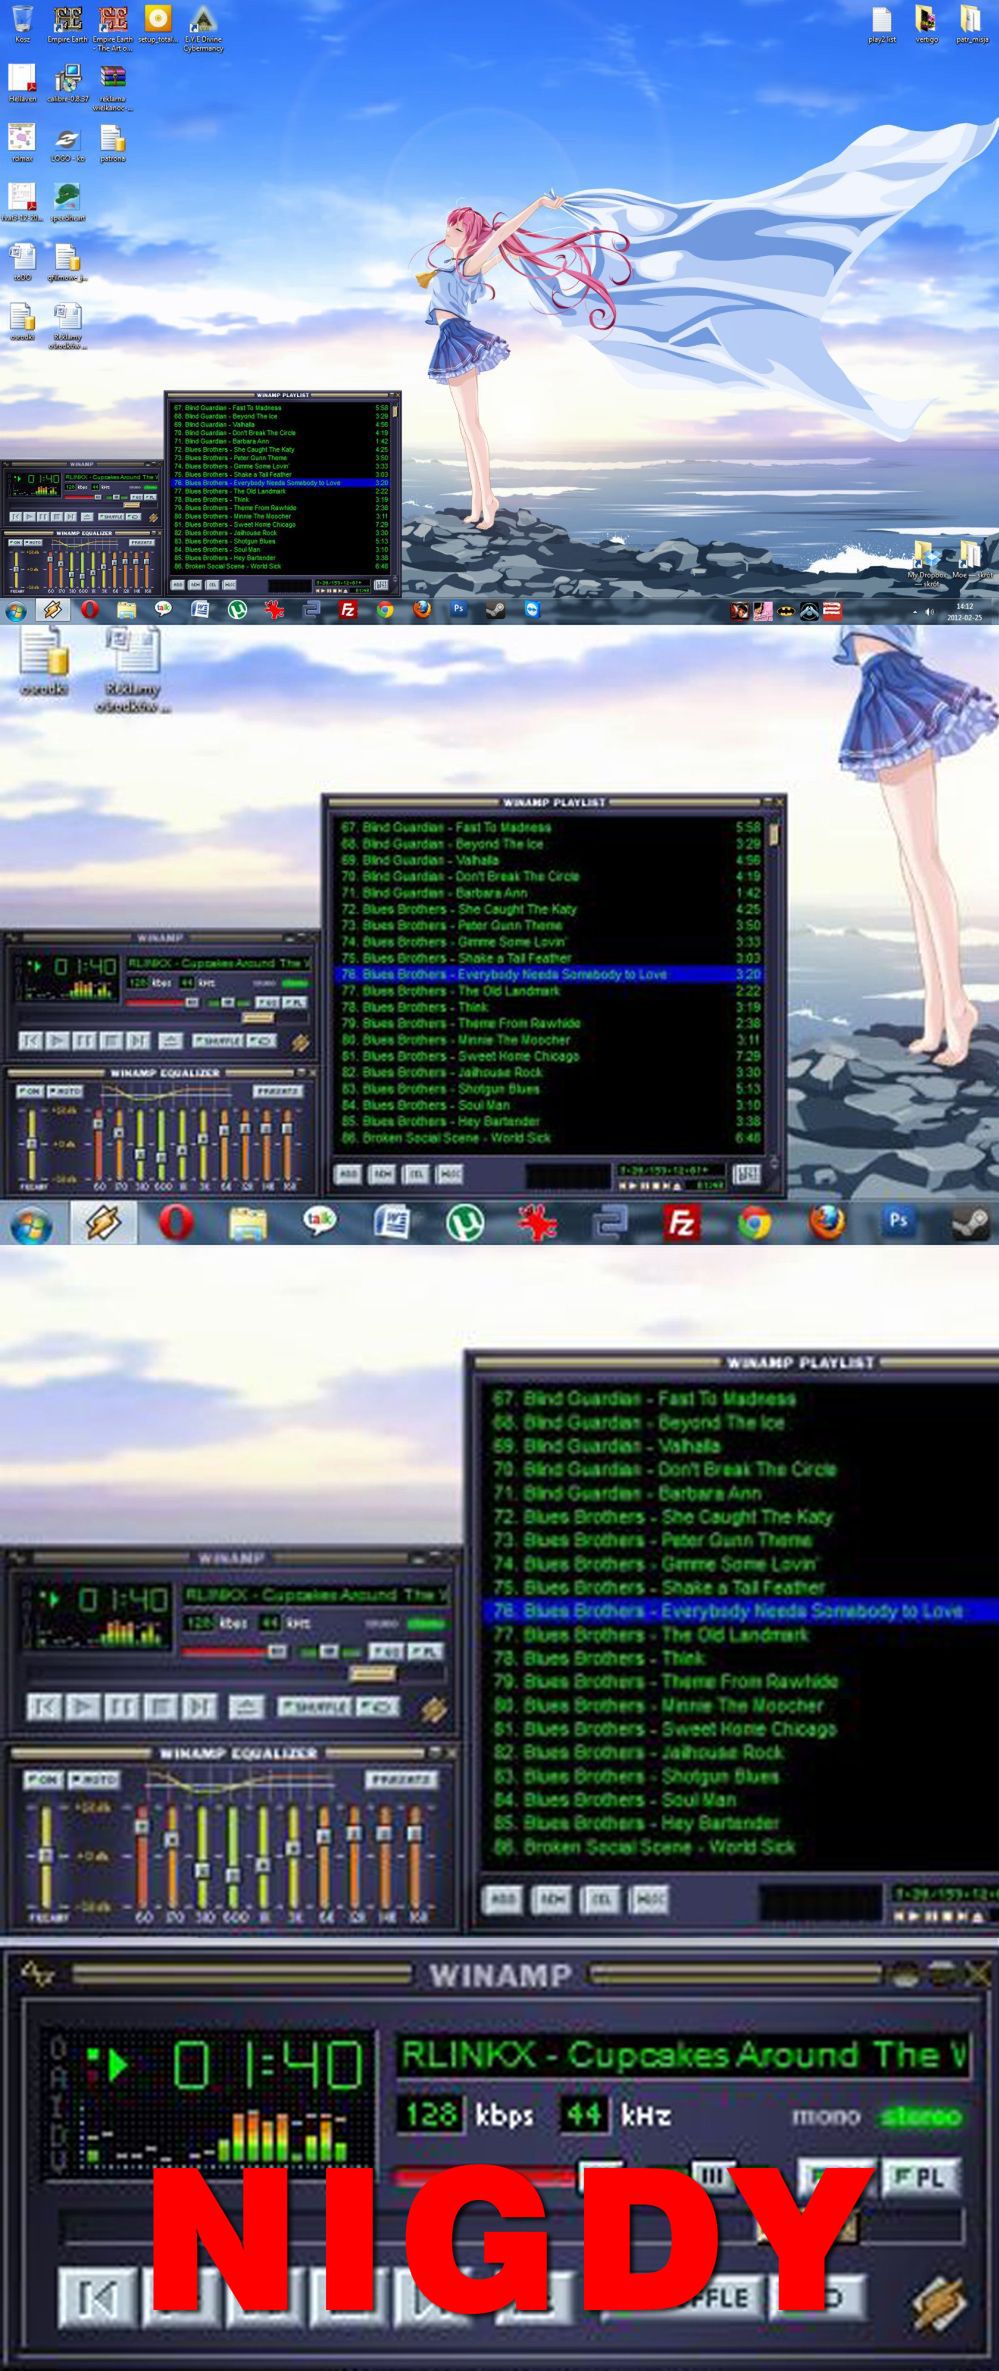This screenshot has width=999, height=2371.
Task: Click the Word icon in the enlarged taskbar
Action: (392, 1223)
